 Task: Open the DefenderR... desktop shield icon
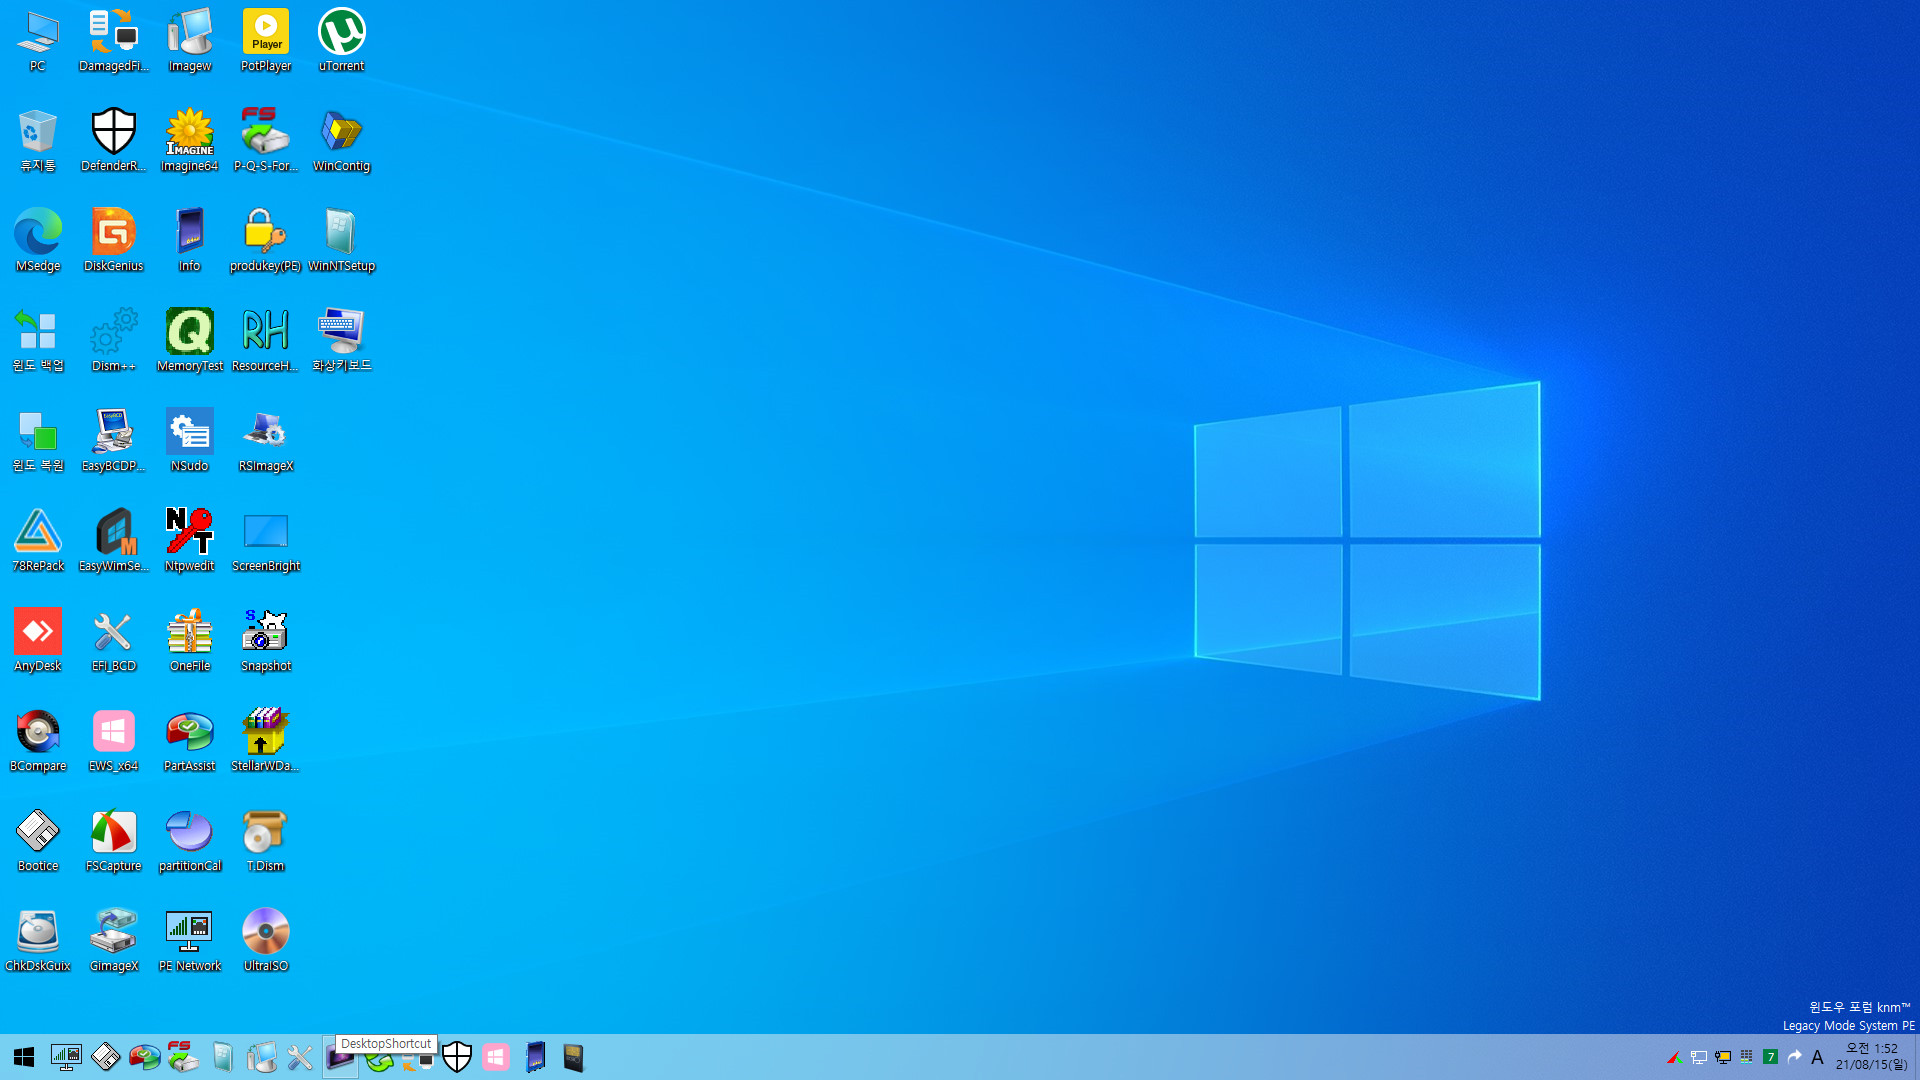coord(114,141)
